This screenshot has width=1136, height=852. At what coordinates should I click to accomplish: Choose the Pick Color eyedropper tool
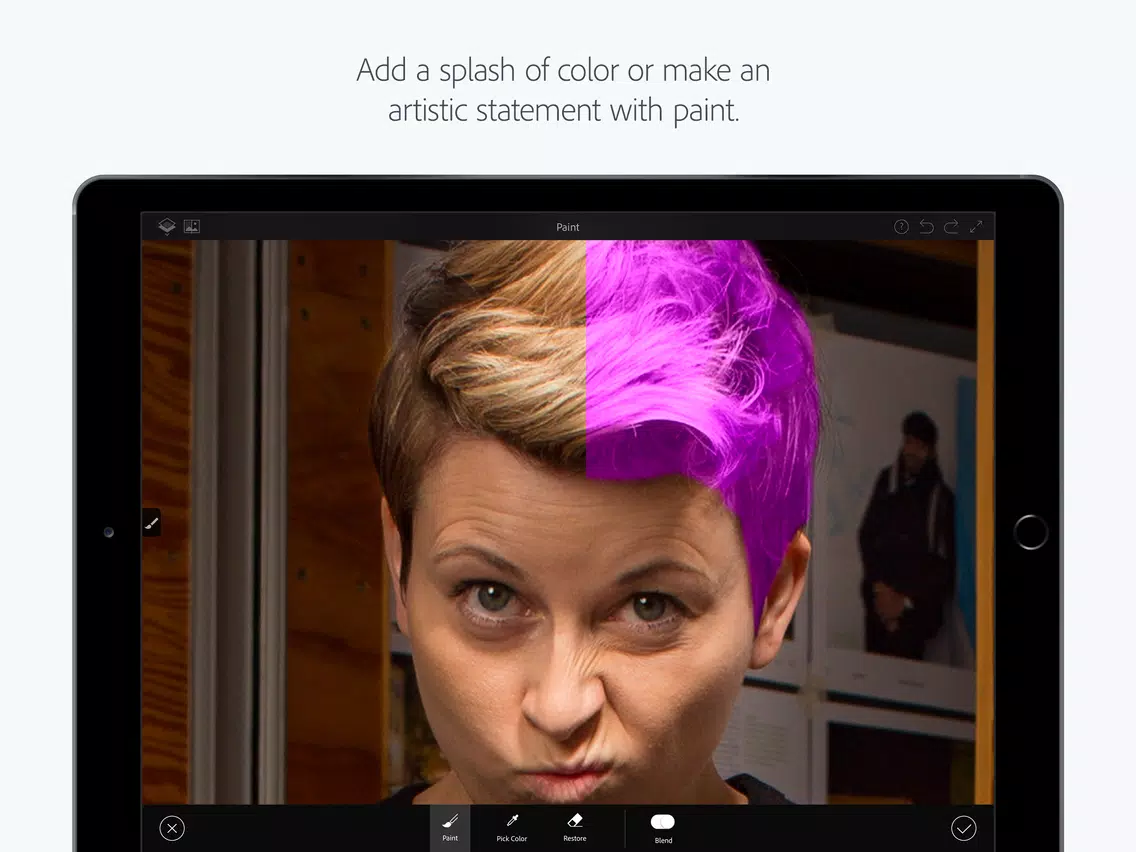pos(511,827)
